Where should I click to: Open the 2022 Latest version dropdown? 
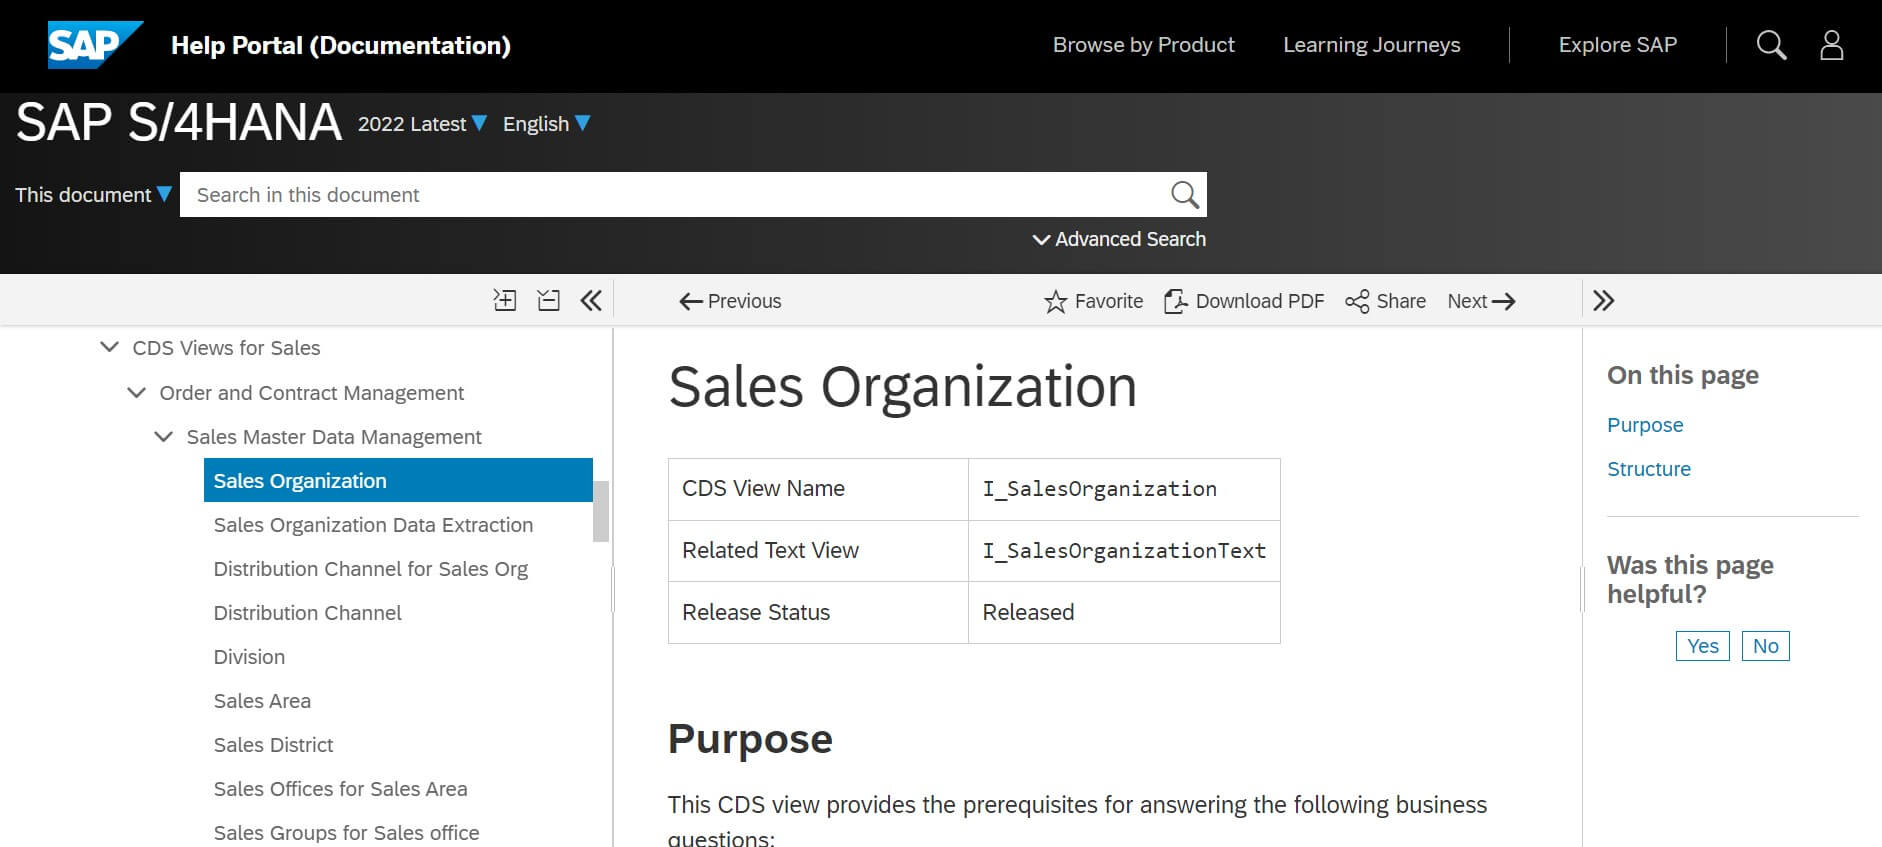point(422,124)
